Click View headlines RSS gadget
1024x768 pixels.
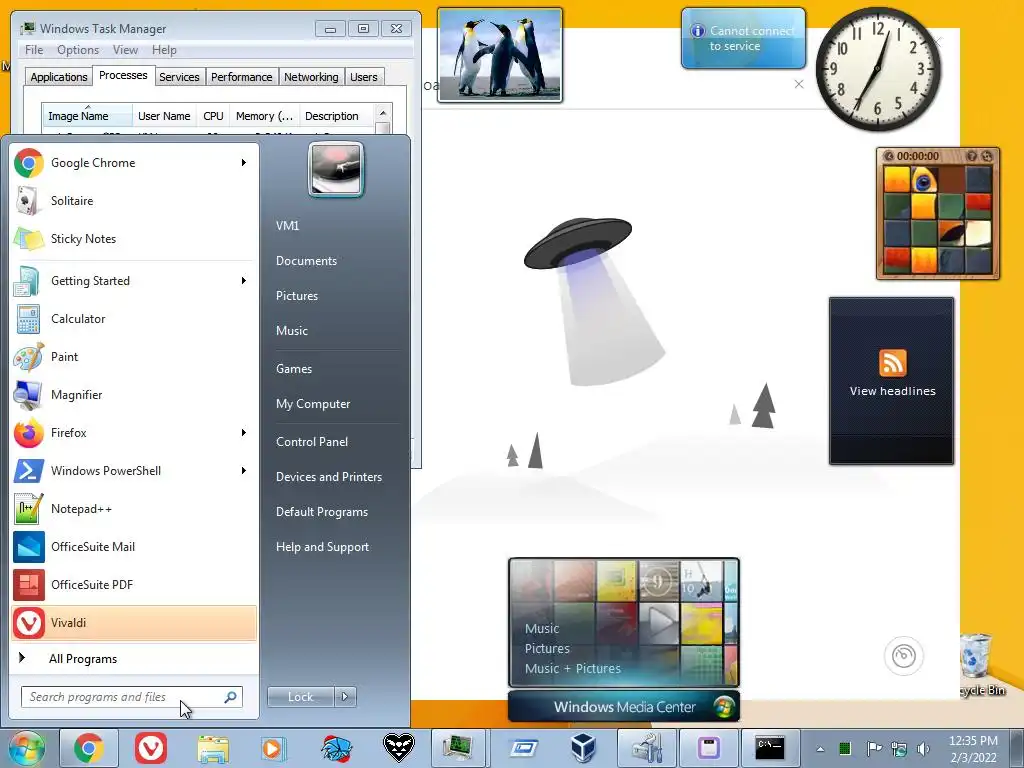(x=891, y=381)
